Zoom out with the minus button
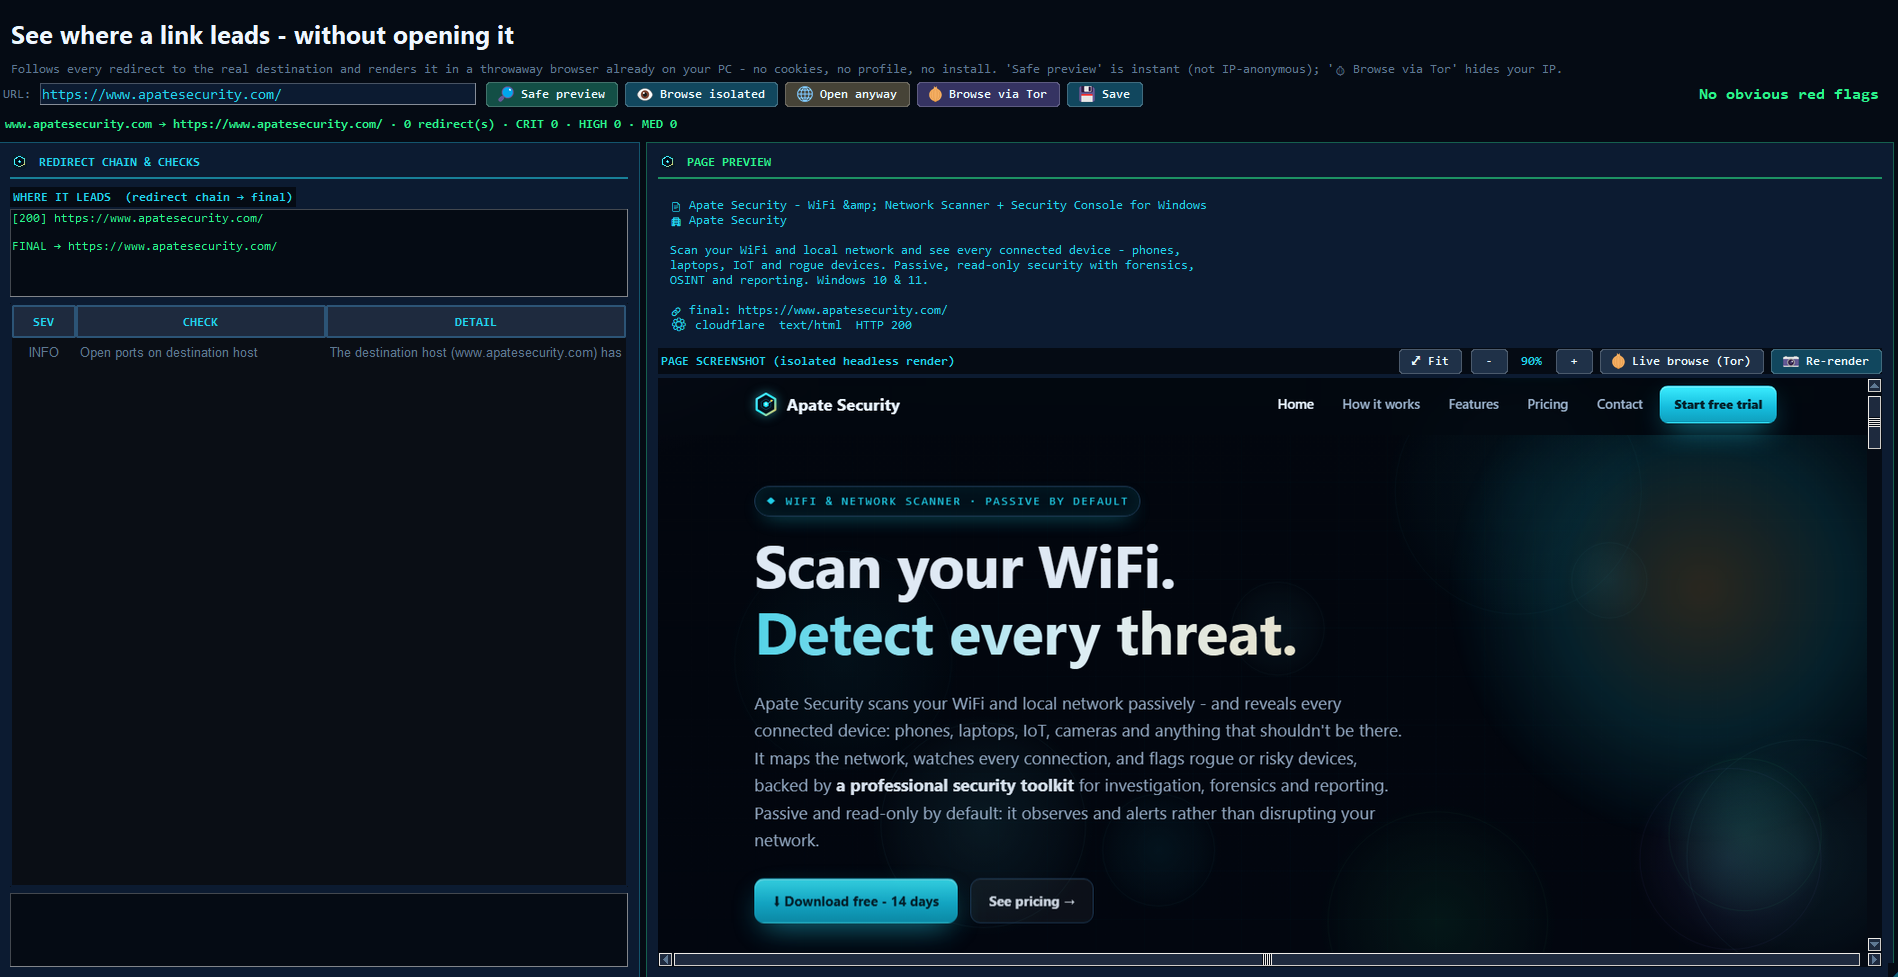Screen dimensions: 1898x977 tap(1489, 361)
